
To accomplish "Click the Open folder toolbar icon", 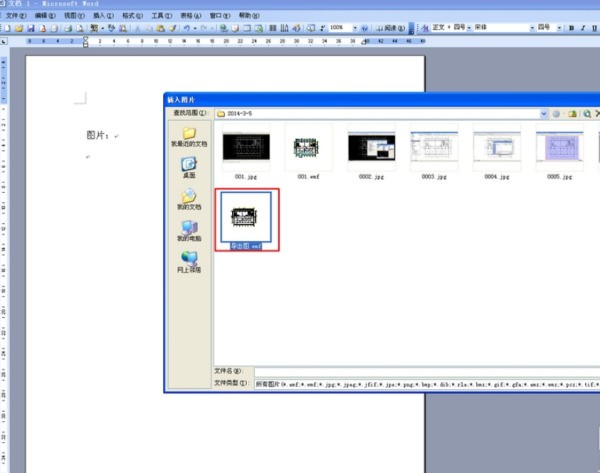I will click(x=19, y=28).
